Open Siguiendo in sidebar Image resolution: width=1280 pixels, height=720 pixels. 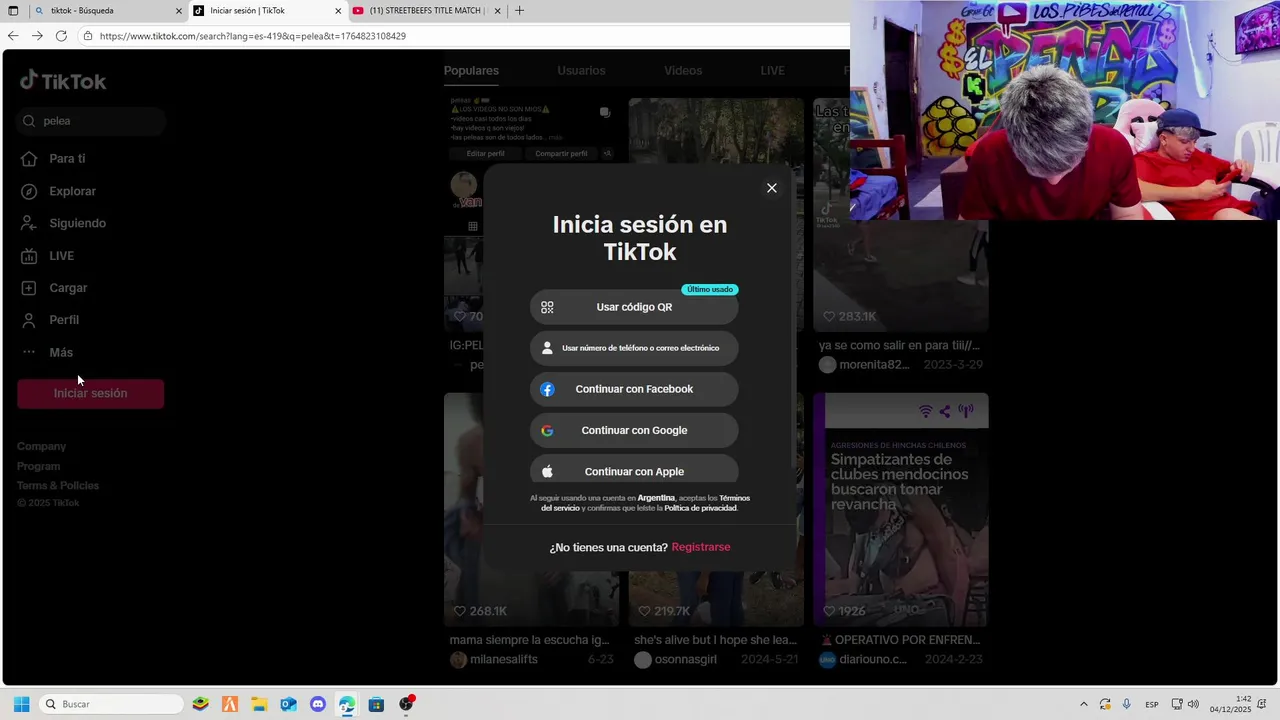[x=77, y=223]
